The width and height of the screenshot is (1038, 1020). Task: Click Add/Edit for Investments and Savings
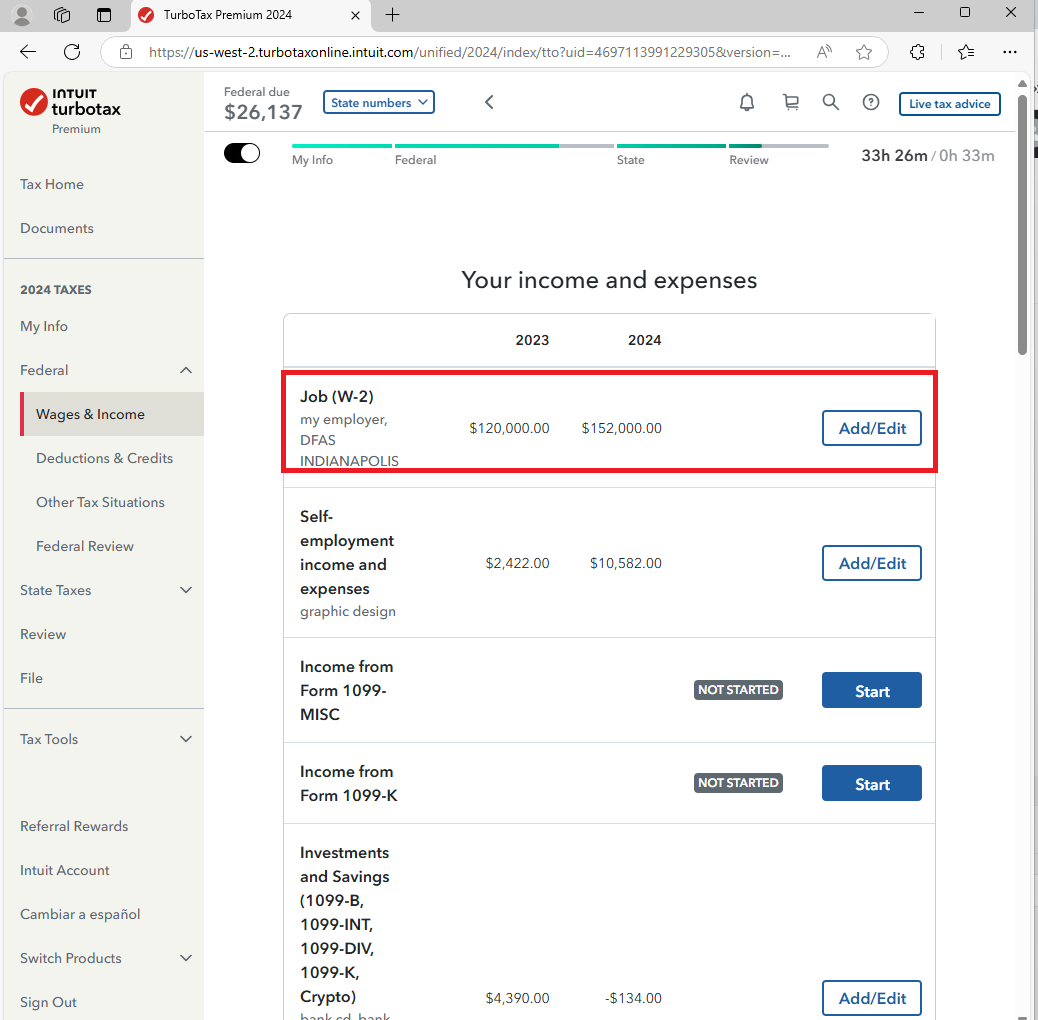pyautogui.click(x=872, y=998)
